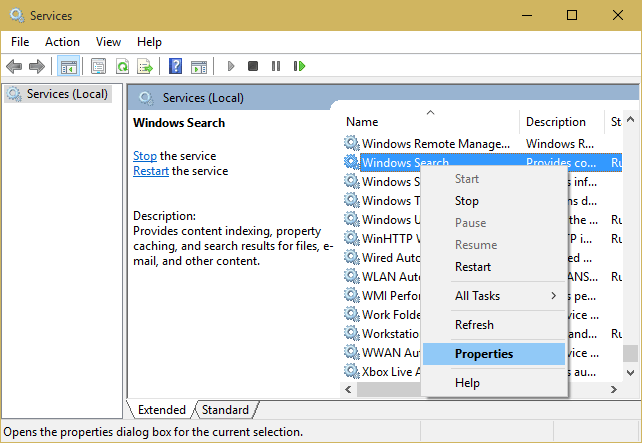Viewport: 642px width, 443px height.
Task: Click the Export List toolbar icon
Action: [145, 66]
